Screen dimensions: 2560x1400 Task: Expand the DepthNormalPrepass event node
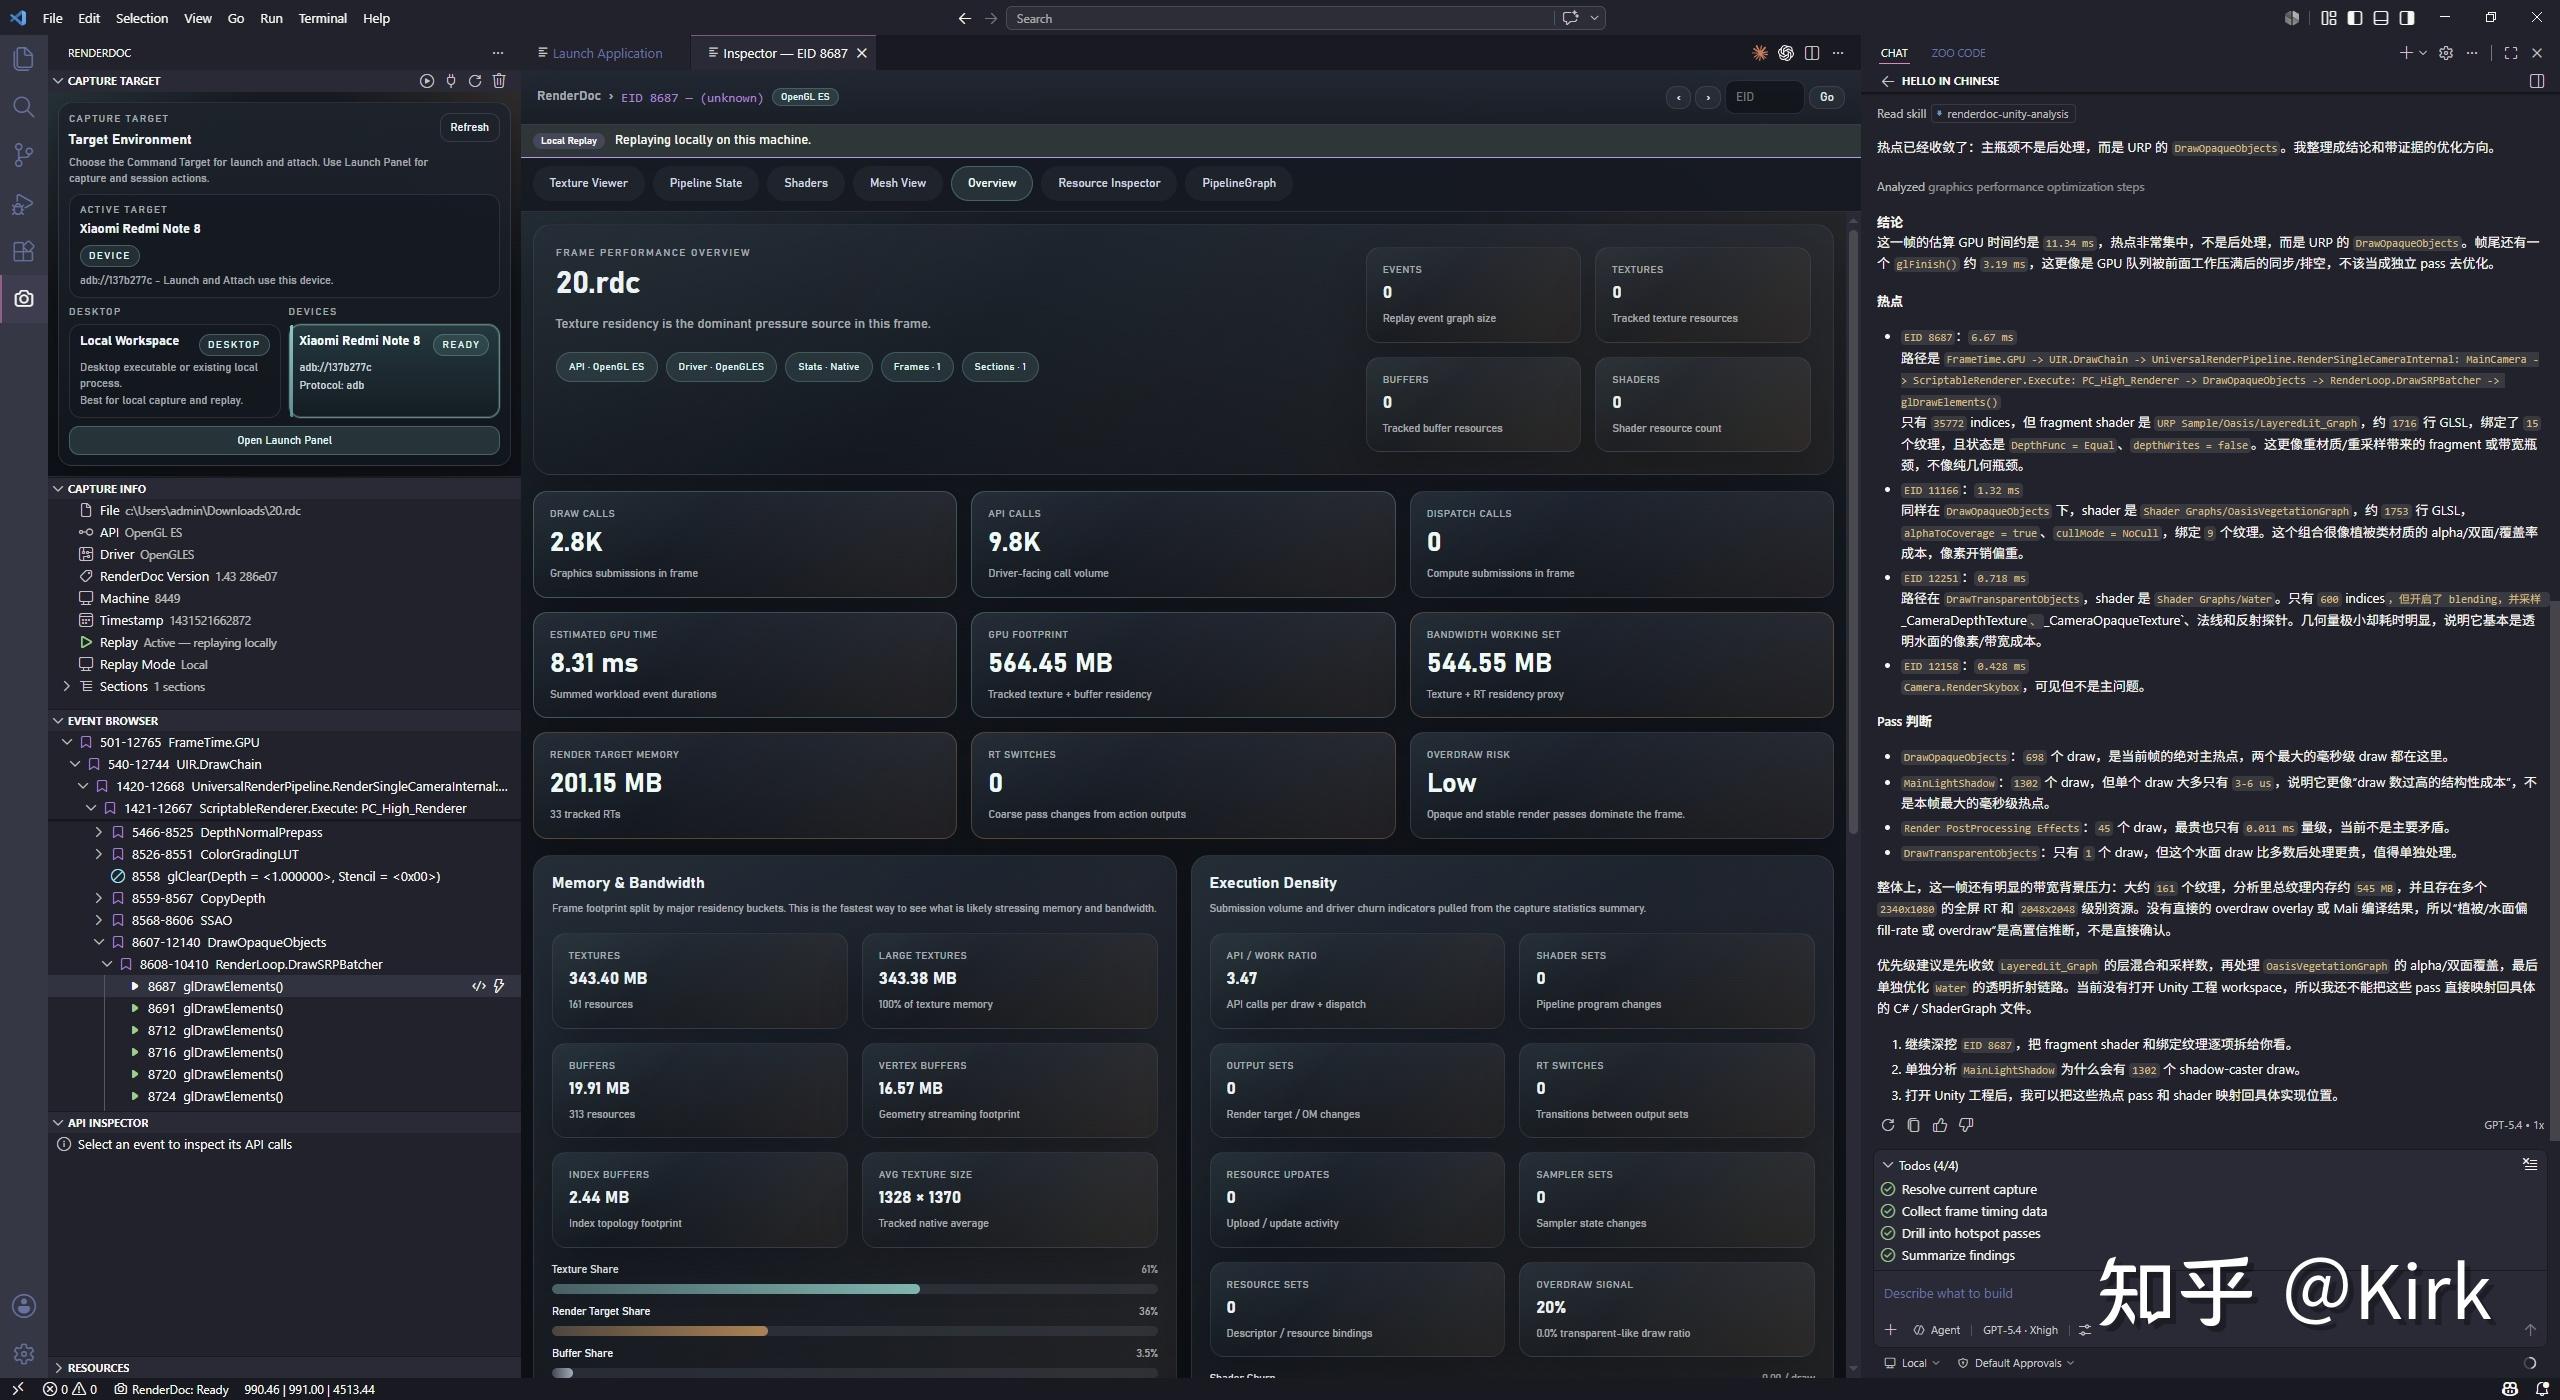point(98,832)
